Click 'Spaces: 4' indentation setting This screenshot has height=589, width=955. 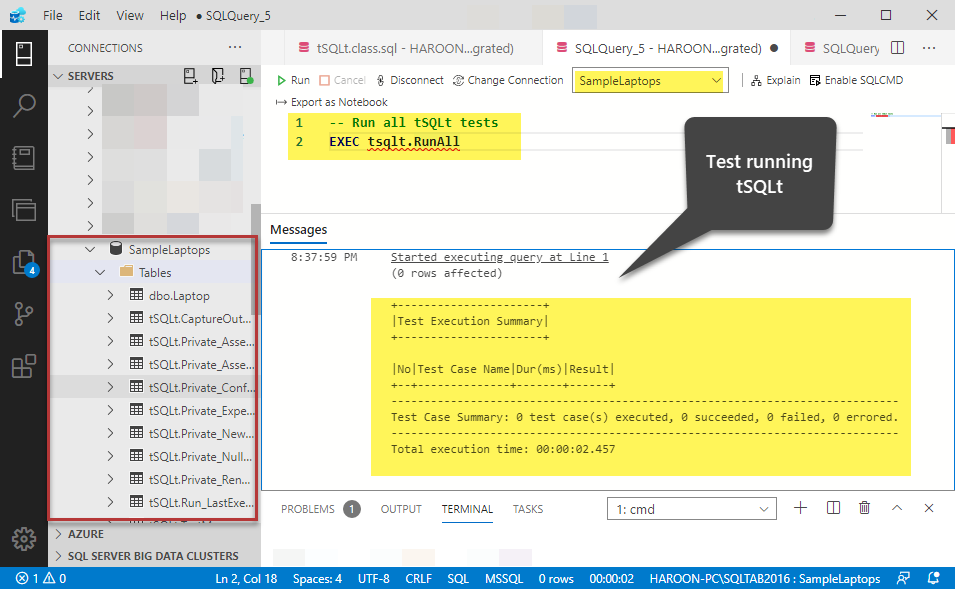317,579
